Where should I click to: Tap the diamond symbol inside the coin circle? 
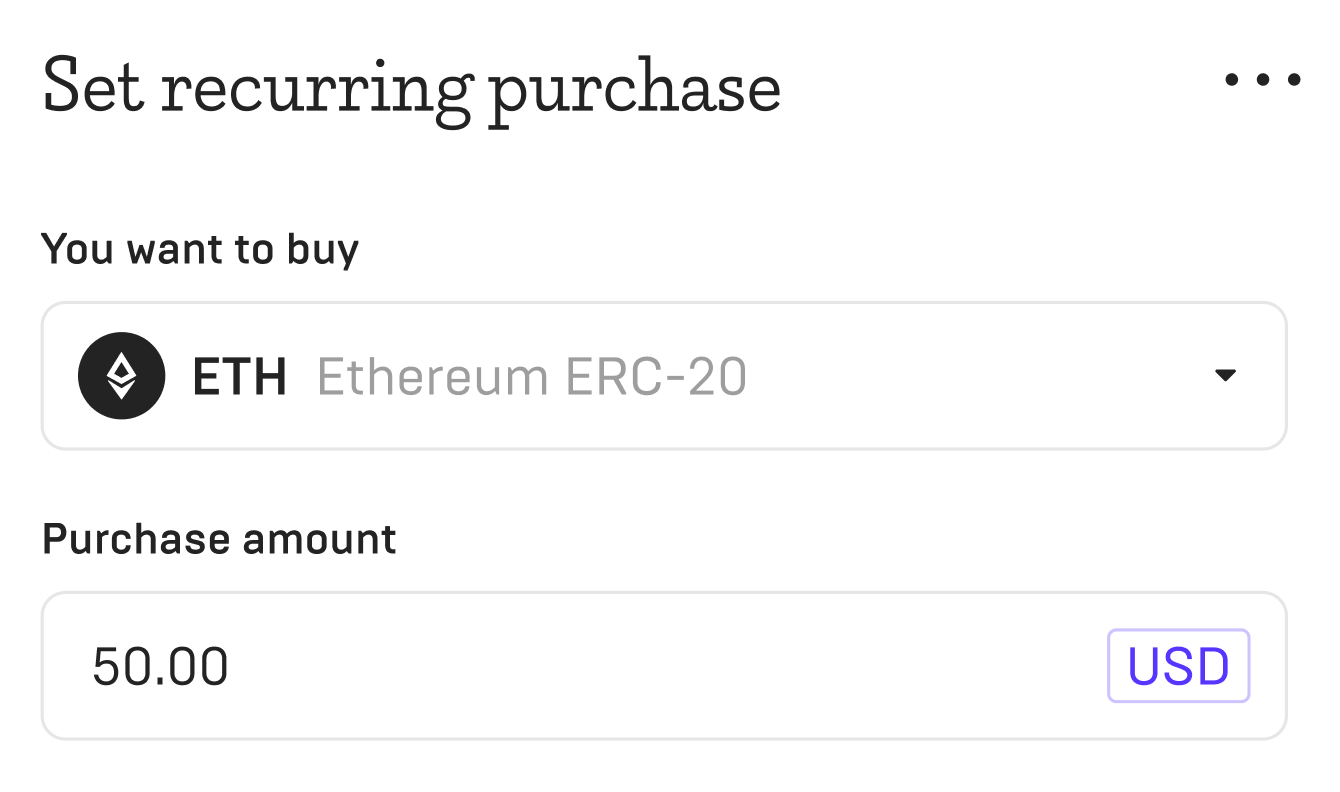[x=121, y=375]
